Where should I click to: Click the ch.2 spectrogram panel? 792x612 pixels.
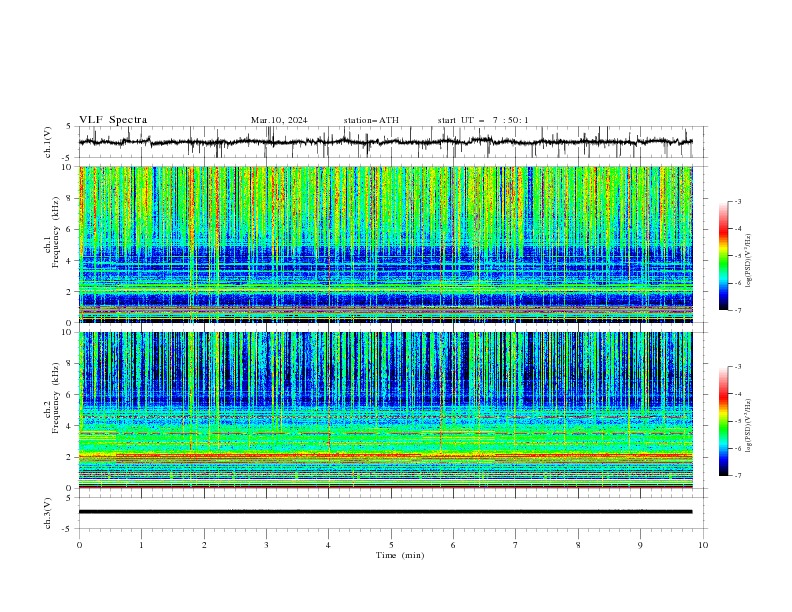386,410
